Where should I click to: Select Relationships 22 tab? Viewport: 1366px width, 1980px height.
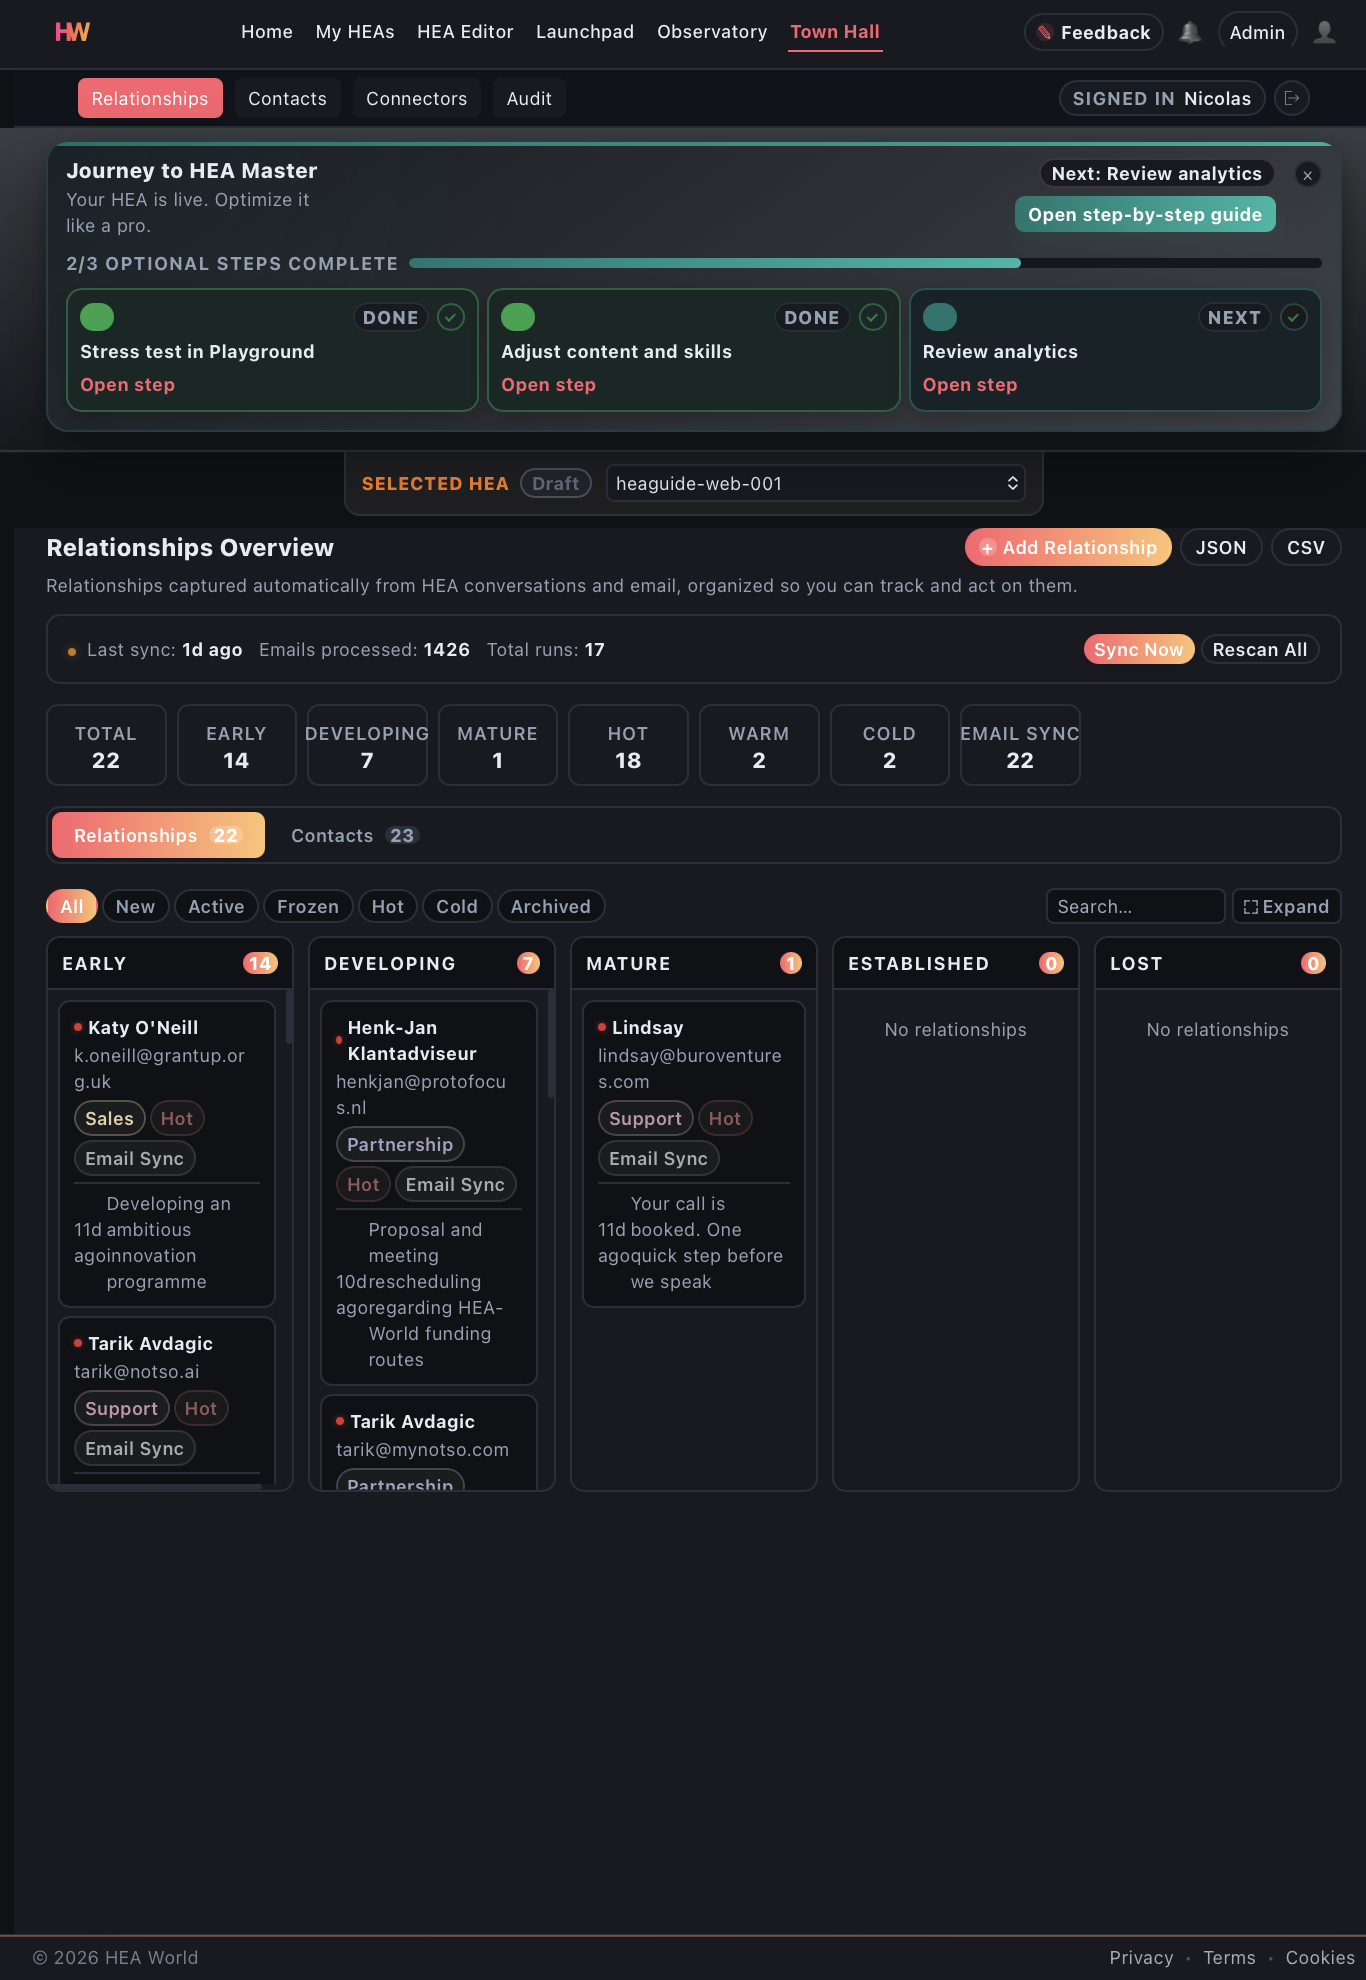coord(158,835)
